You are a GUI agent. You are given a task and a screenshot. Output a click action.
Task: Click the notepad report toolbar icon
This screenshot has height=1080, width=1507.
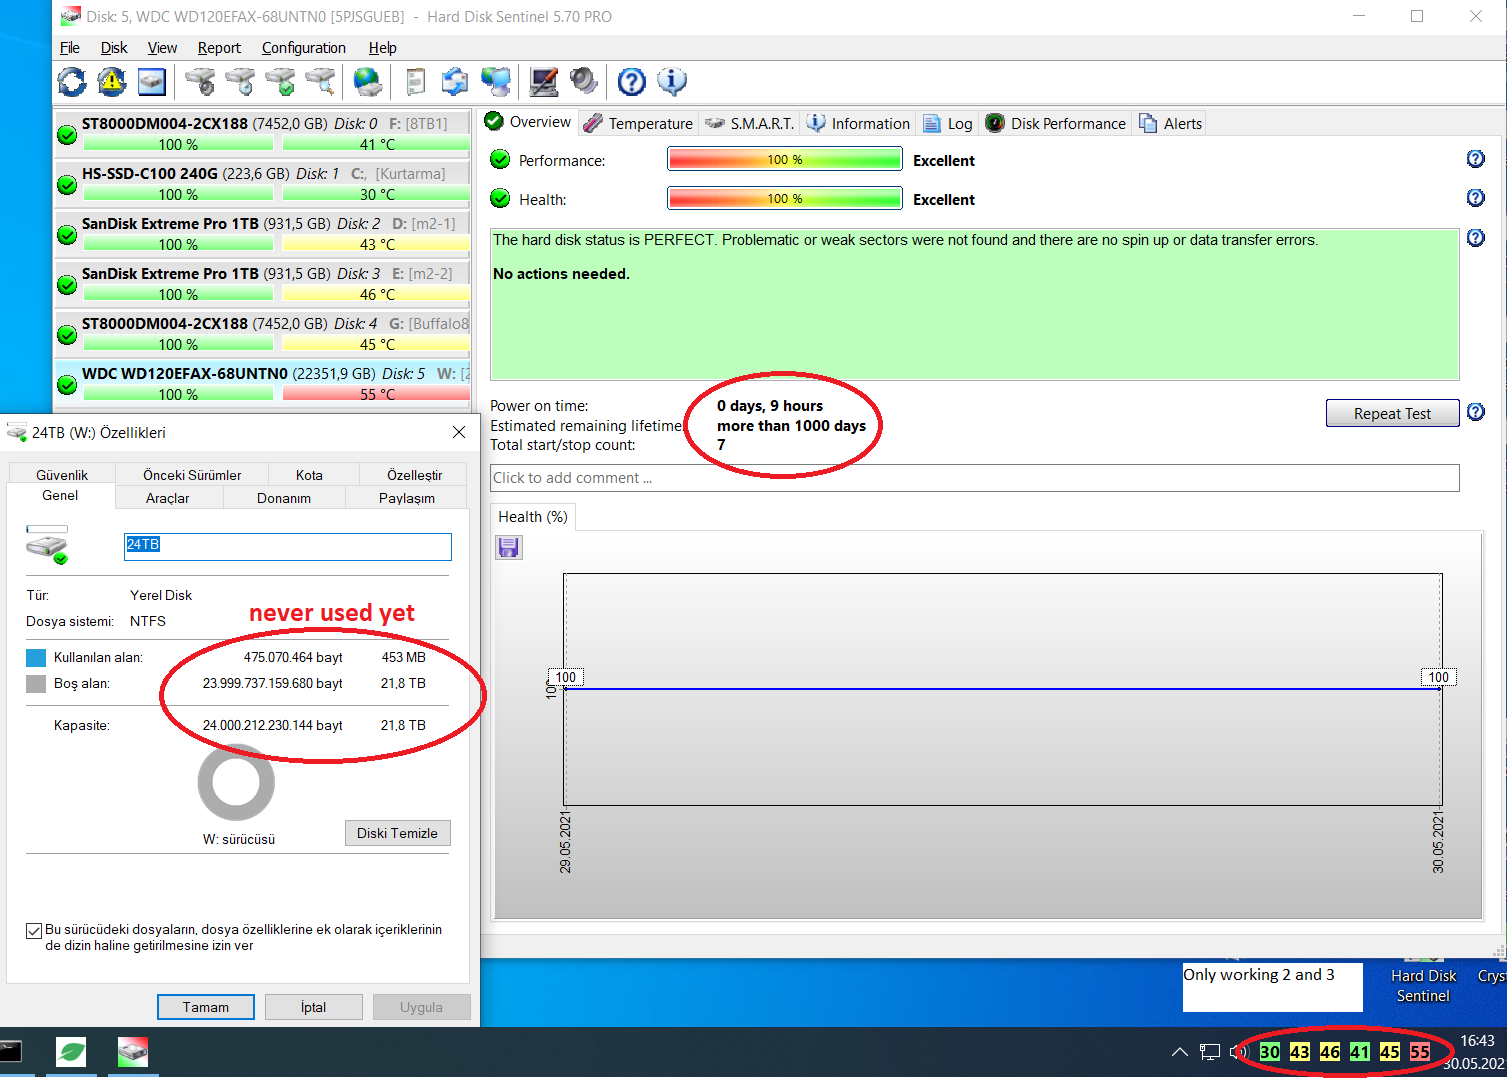tap(415, 81)
